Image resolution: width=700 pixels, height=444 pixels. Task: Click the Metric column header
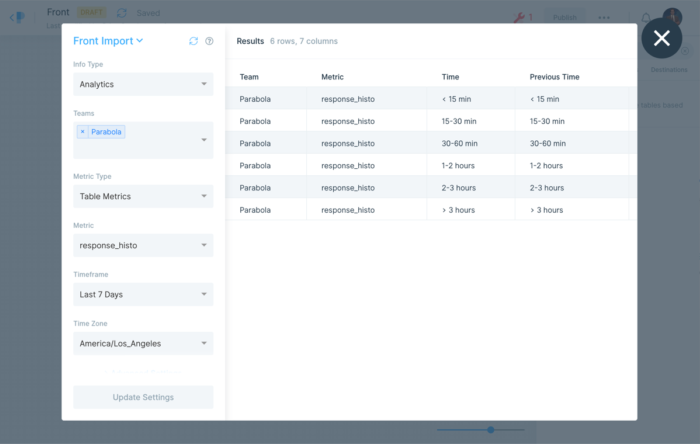[333, 77]
